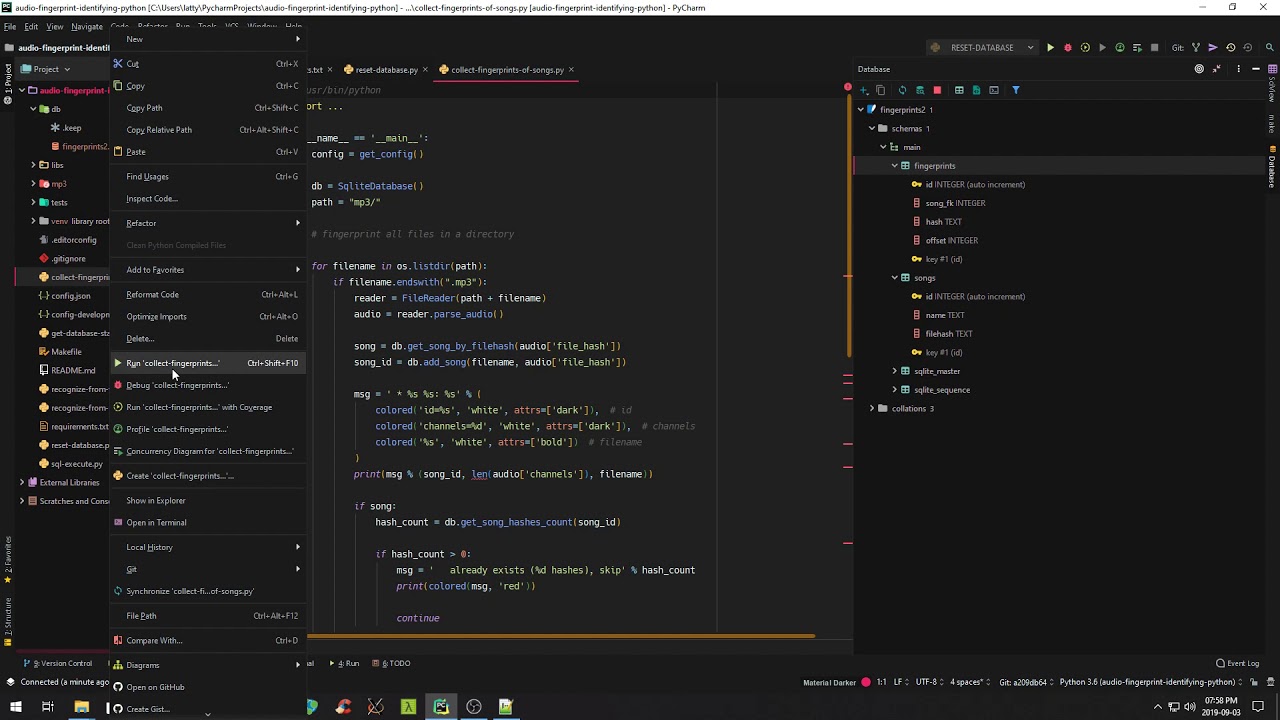This screenshot has height=720, width=1280.
Task: Open File Explorer from taskbar
Action: (82, 707)
